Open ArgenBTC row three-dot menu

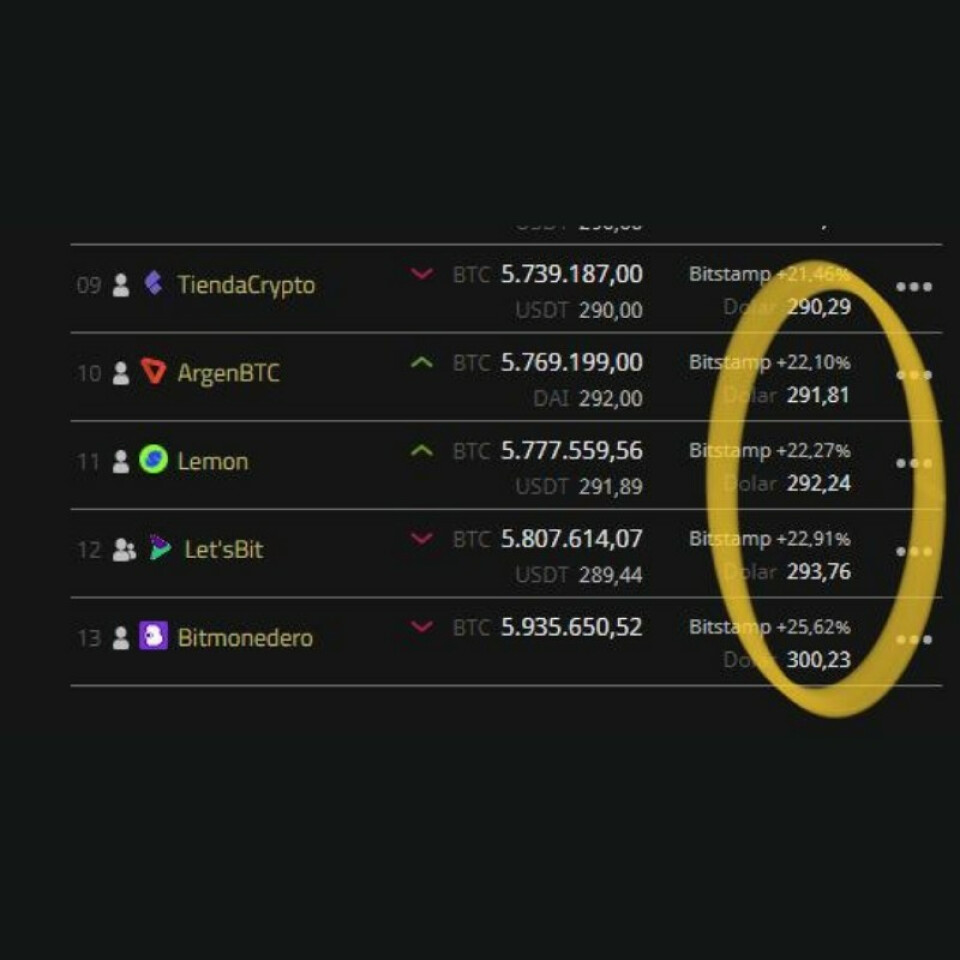[x=914, y=375]
